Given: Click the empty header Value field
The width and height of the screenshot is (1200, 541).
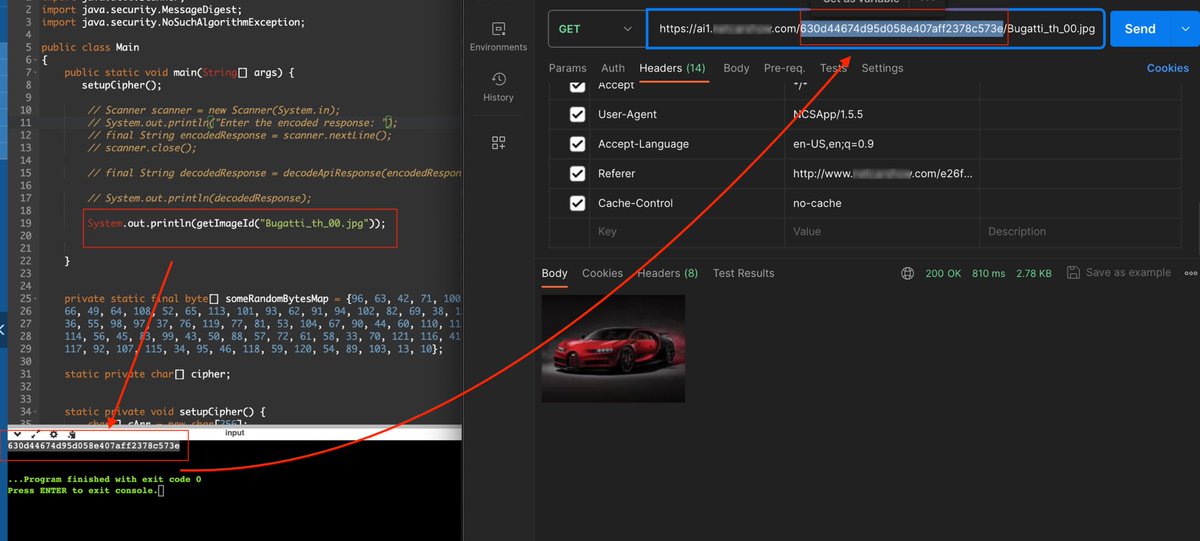Looking at the screenshot, I should [882, 231].
